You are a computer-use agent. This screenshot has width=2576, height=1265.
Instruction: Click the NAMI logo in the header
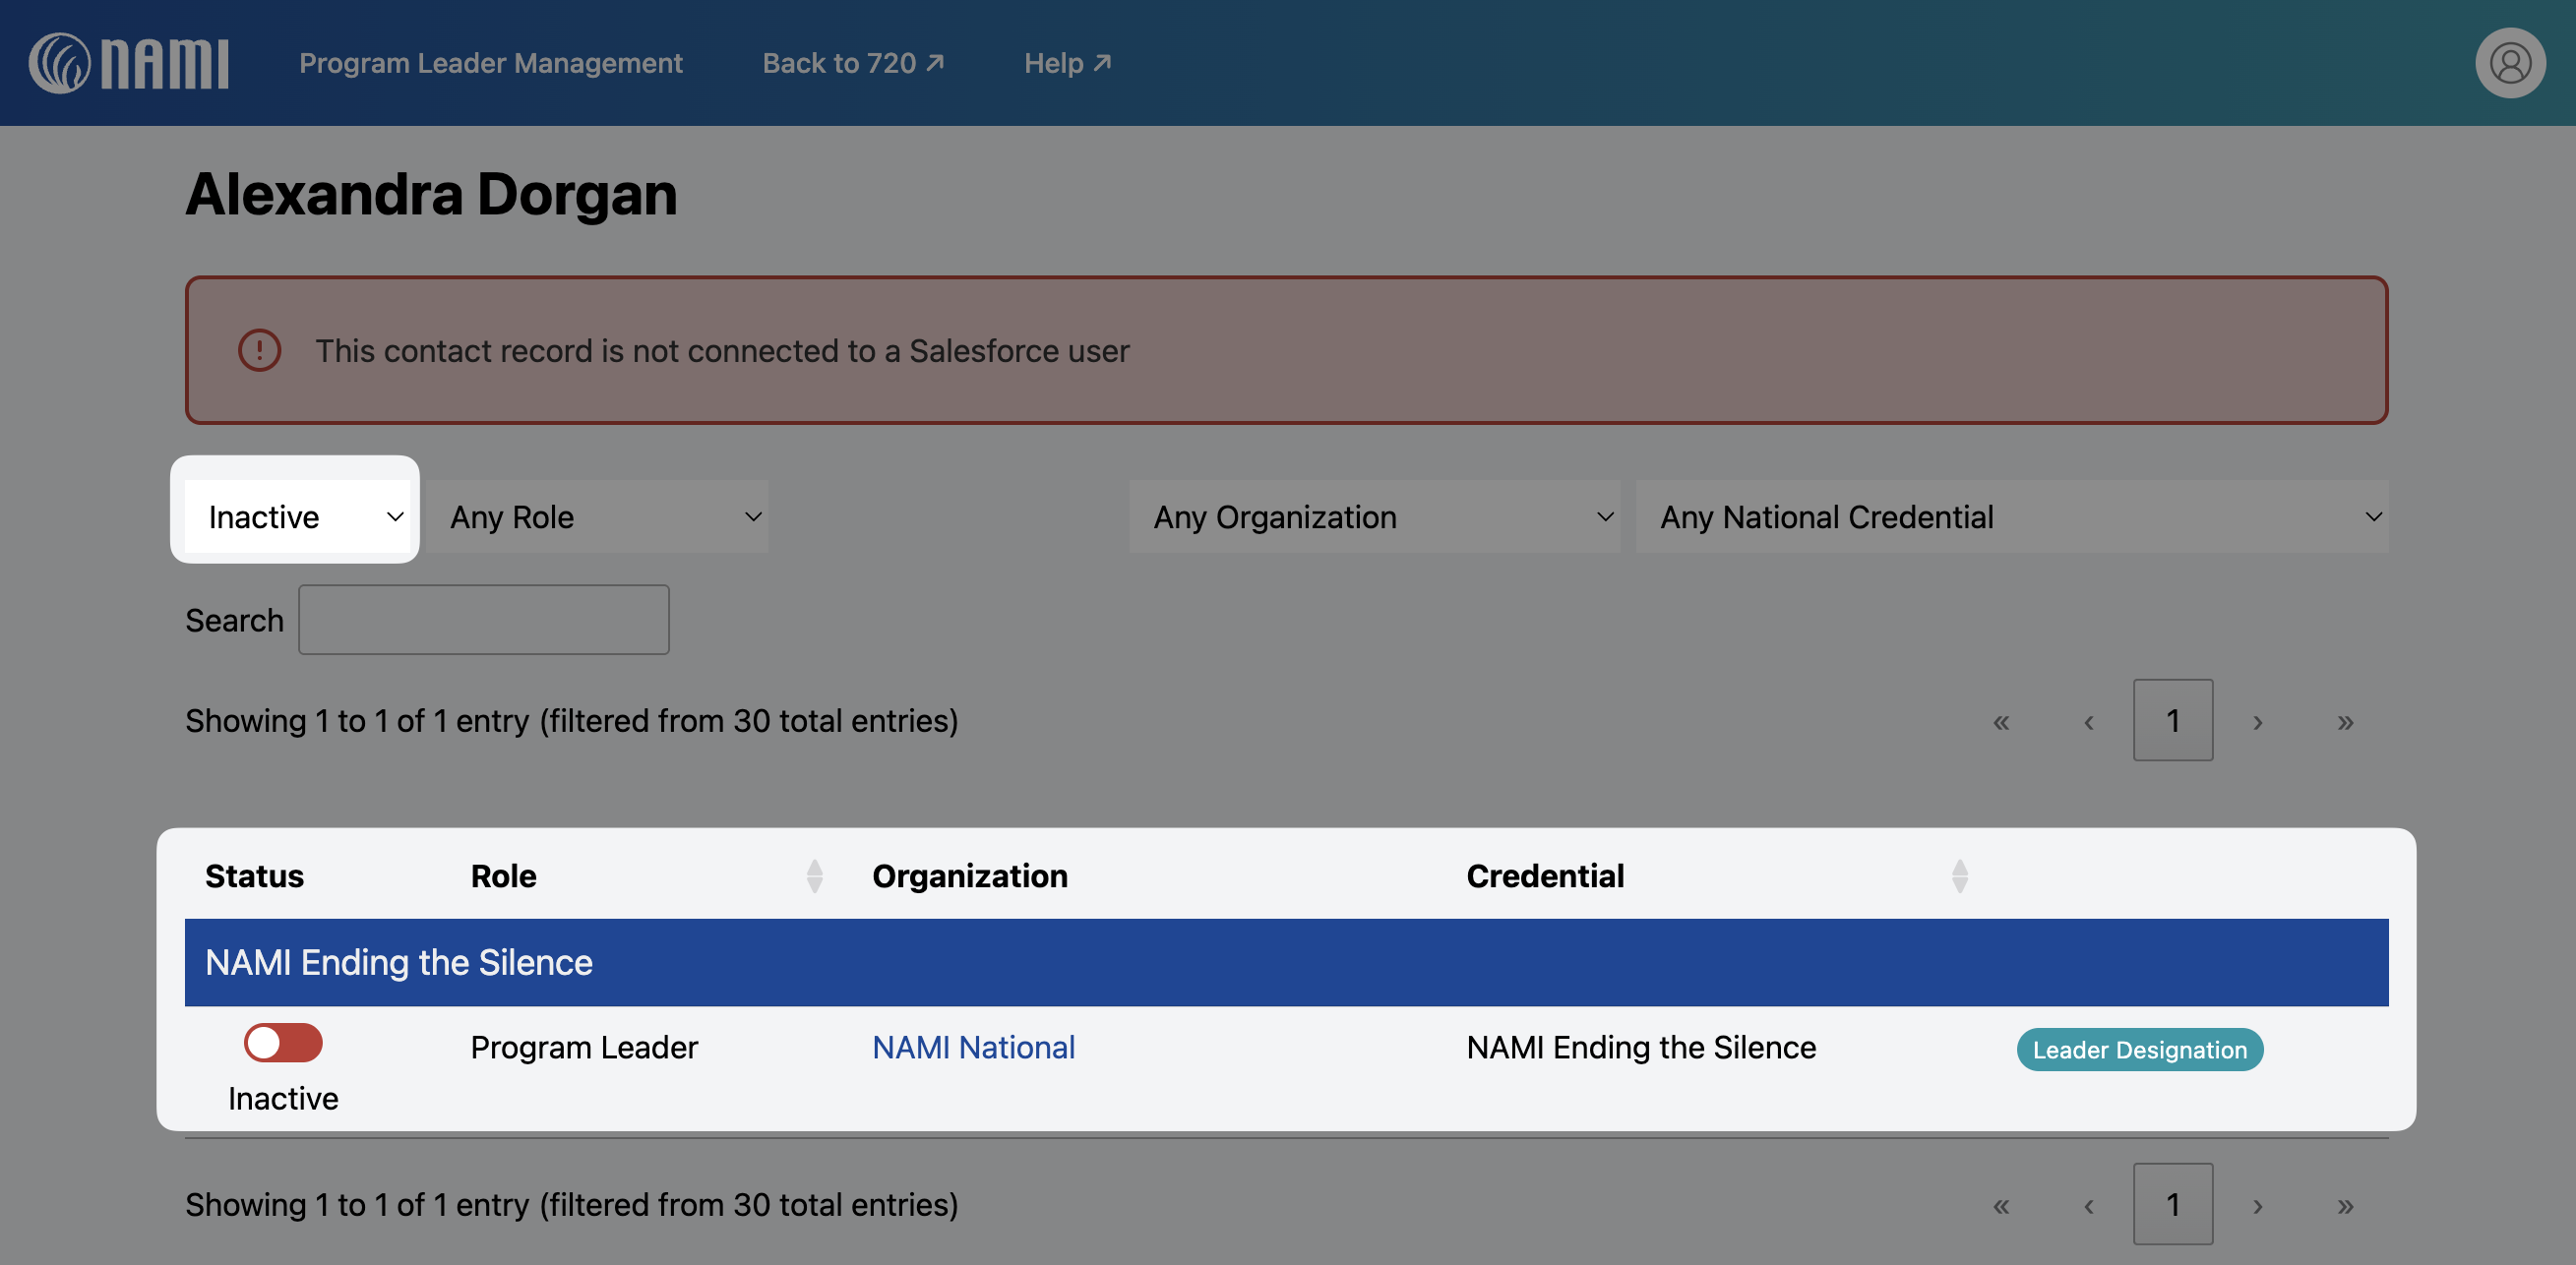[129, 63]
